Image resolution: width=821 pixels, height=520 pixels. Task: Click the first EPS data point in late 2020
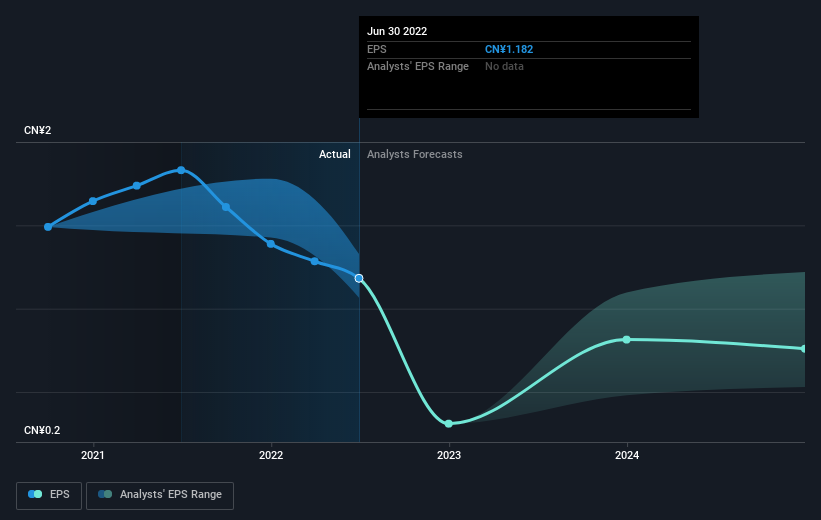(48, 227)
